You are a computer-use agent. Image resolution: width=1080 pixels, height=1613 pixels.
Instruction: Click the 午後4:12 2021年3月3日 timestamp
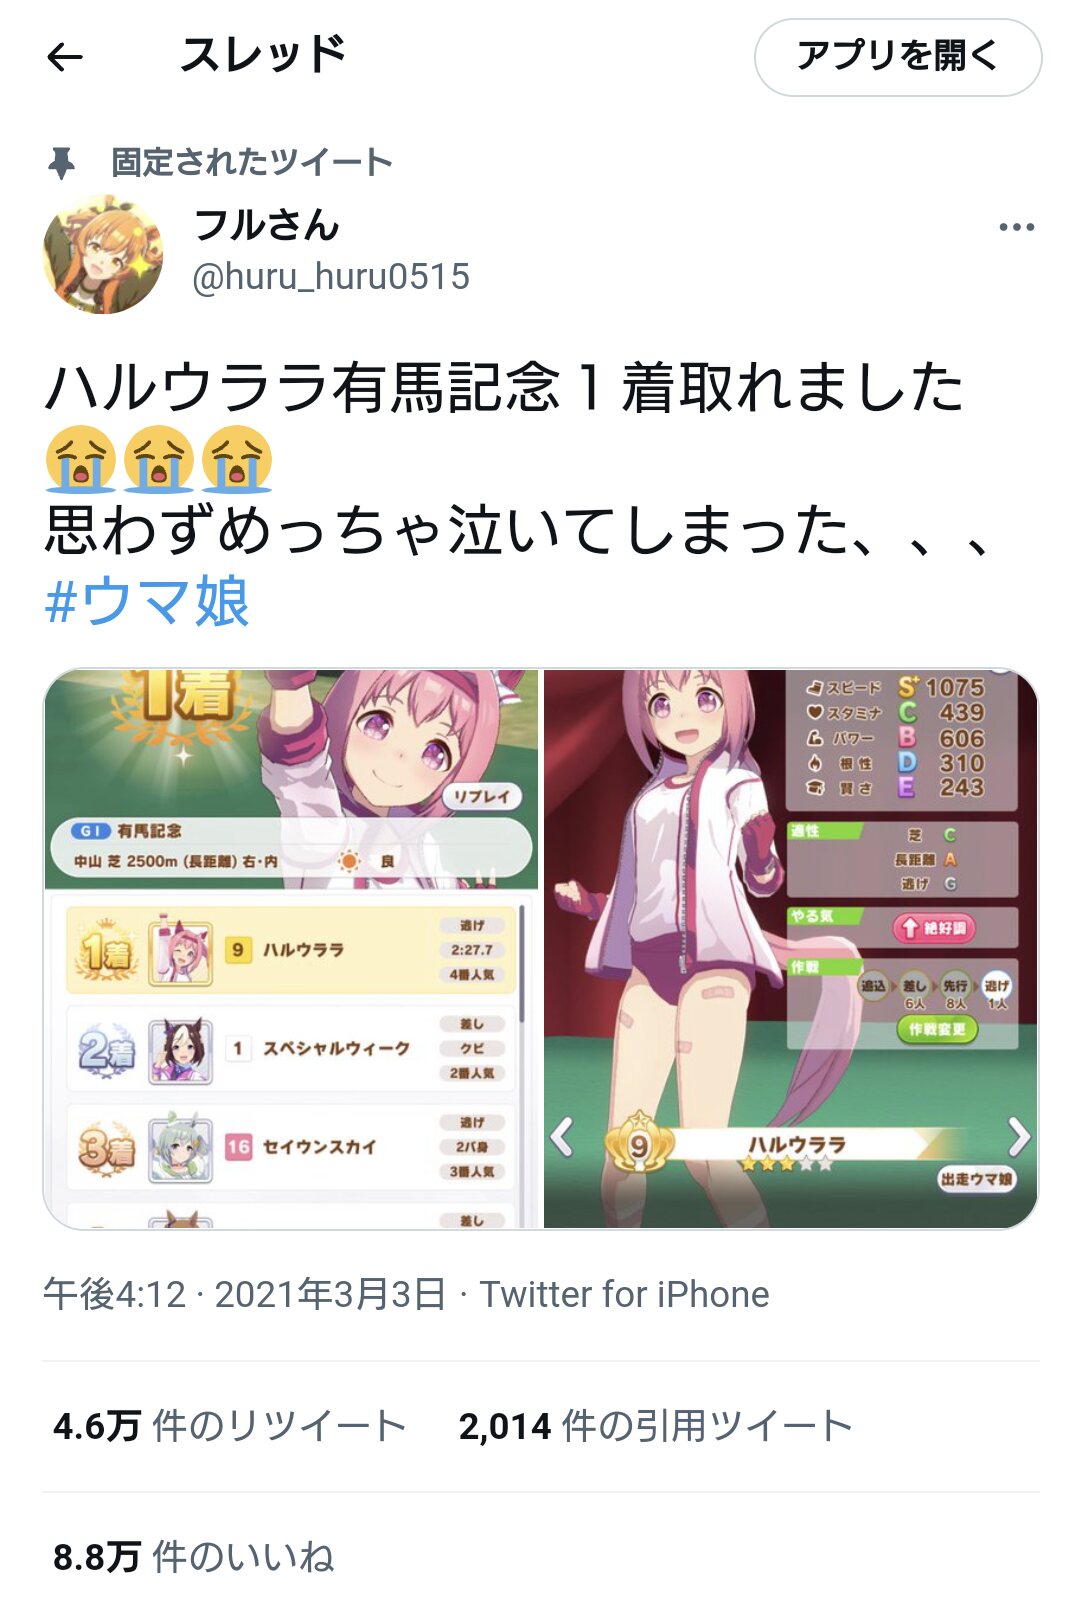pyautogui.click(x=245, y=1294)
